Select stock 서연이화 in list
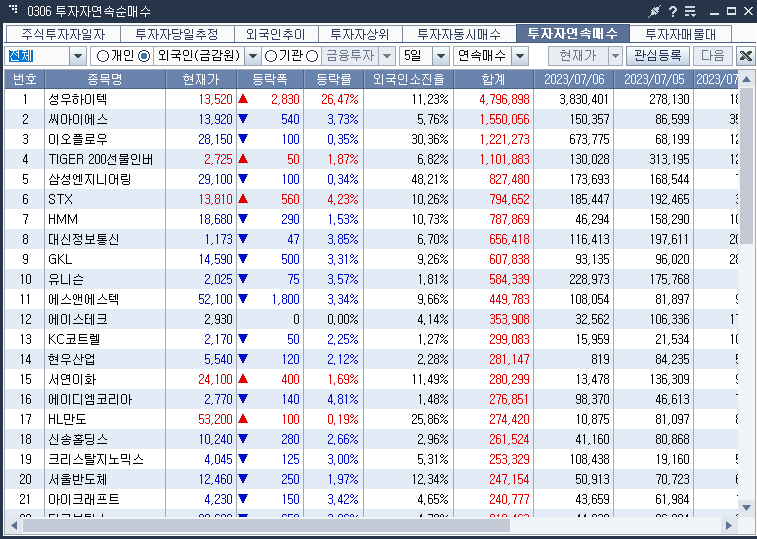The height and width of the screenshot is (539, 757). click(x=71, y=379)
